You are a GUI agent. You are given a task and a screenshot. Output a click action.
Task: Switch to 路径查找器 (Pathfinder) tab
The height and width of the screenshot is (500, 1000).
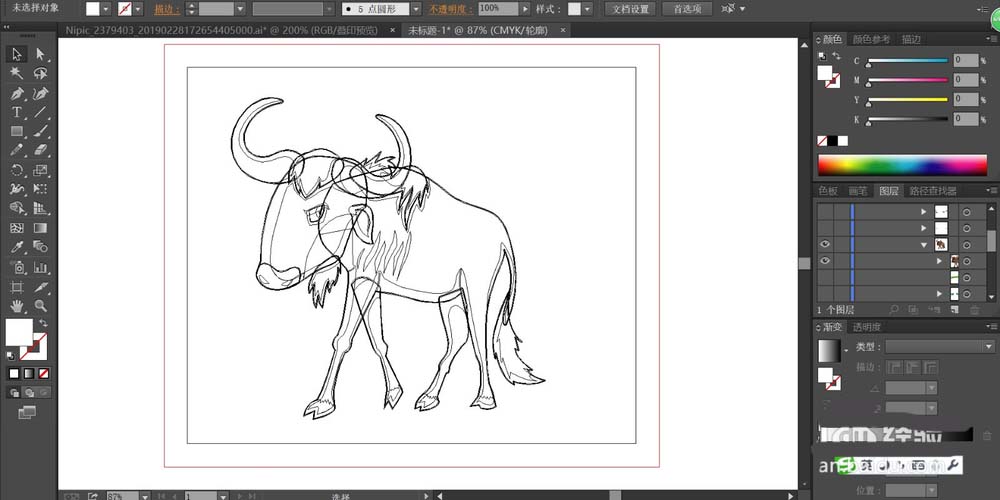pos(933,191)
